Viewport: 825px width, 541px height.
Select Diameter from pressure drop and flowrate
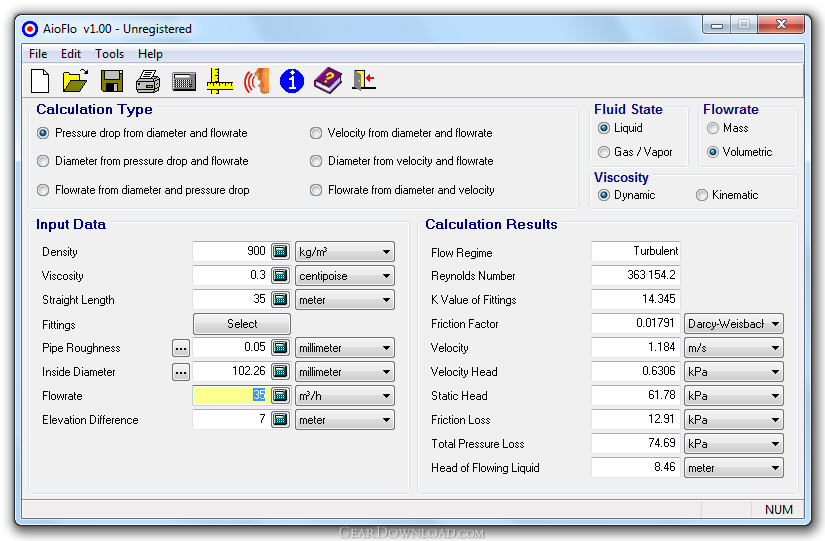pyautogui.click(x=143, y=161)
